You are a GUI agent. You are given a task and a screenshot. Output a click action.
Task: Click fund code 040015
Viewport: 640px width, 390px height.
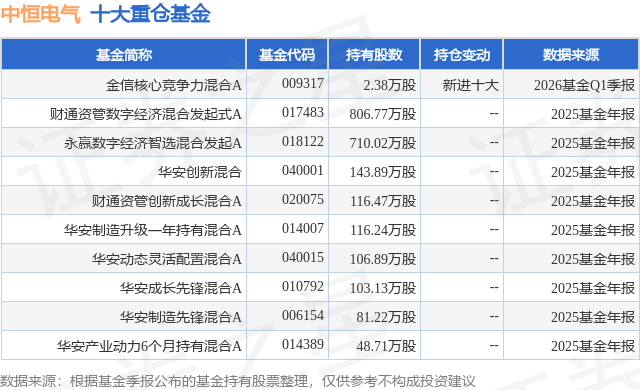pyautogui.click(x=303, y=257)
